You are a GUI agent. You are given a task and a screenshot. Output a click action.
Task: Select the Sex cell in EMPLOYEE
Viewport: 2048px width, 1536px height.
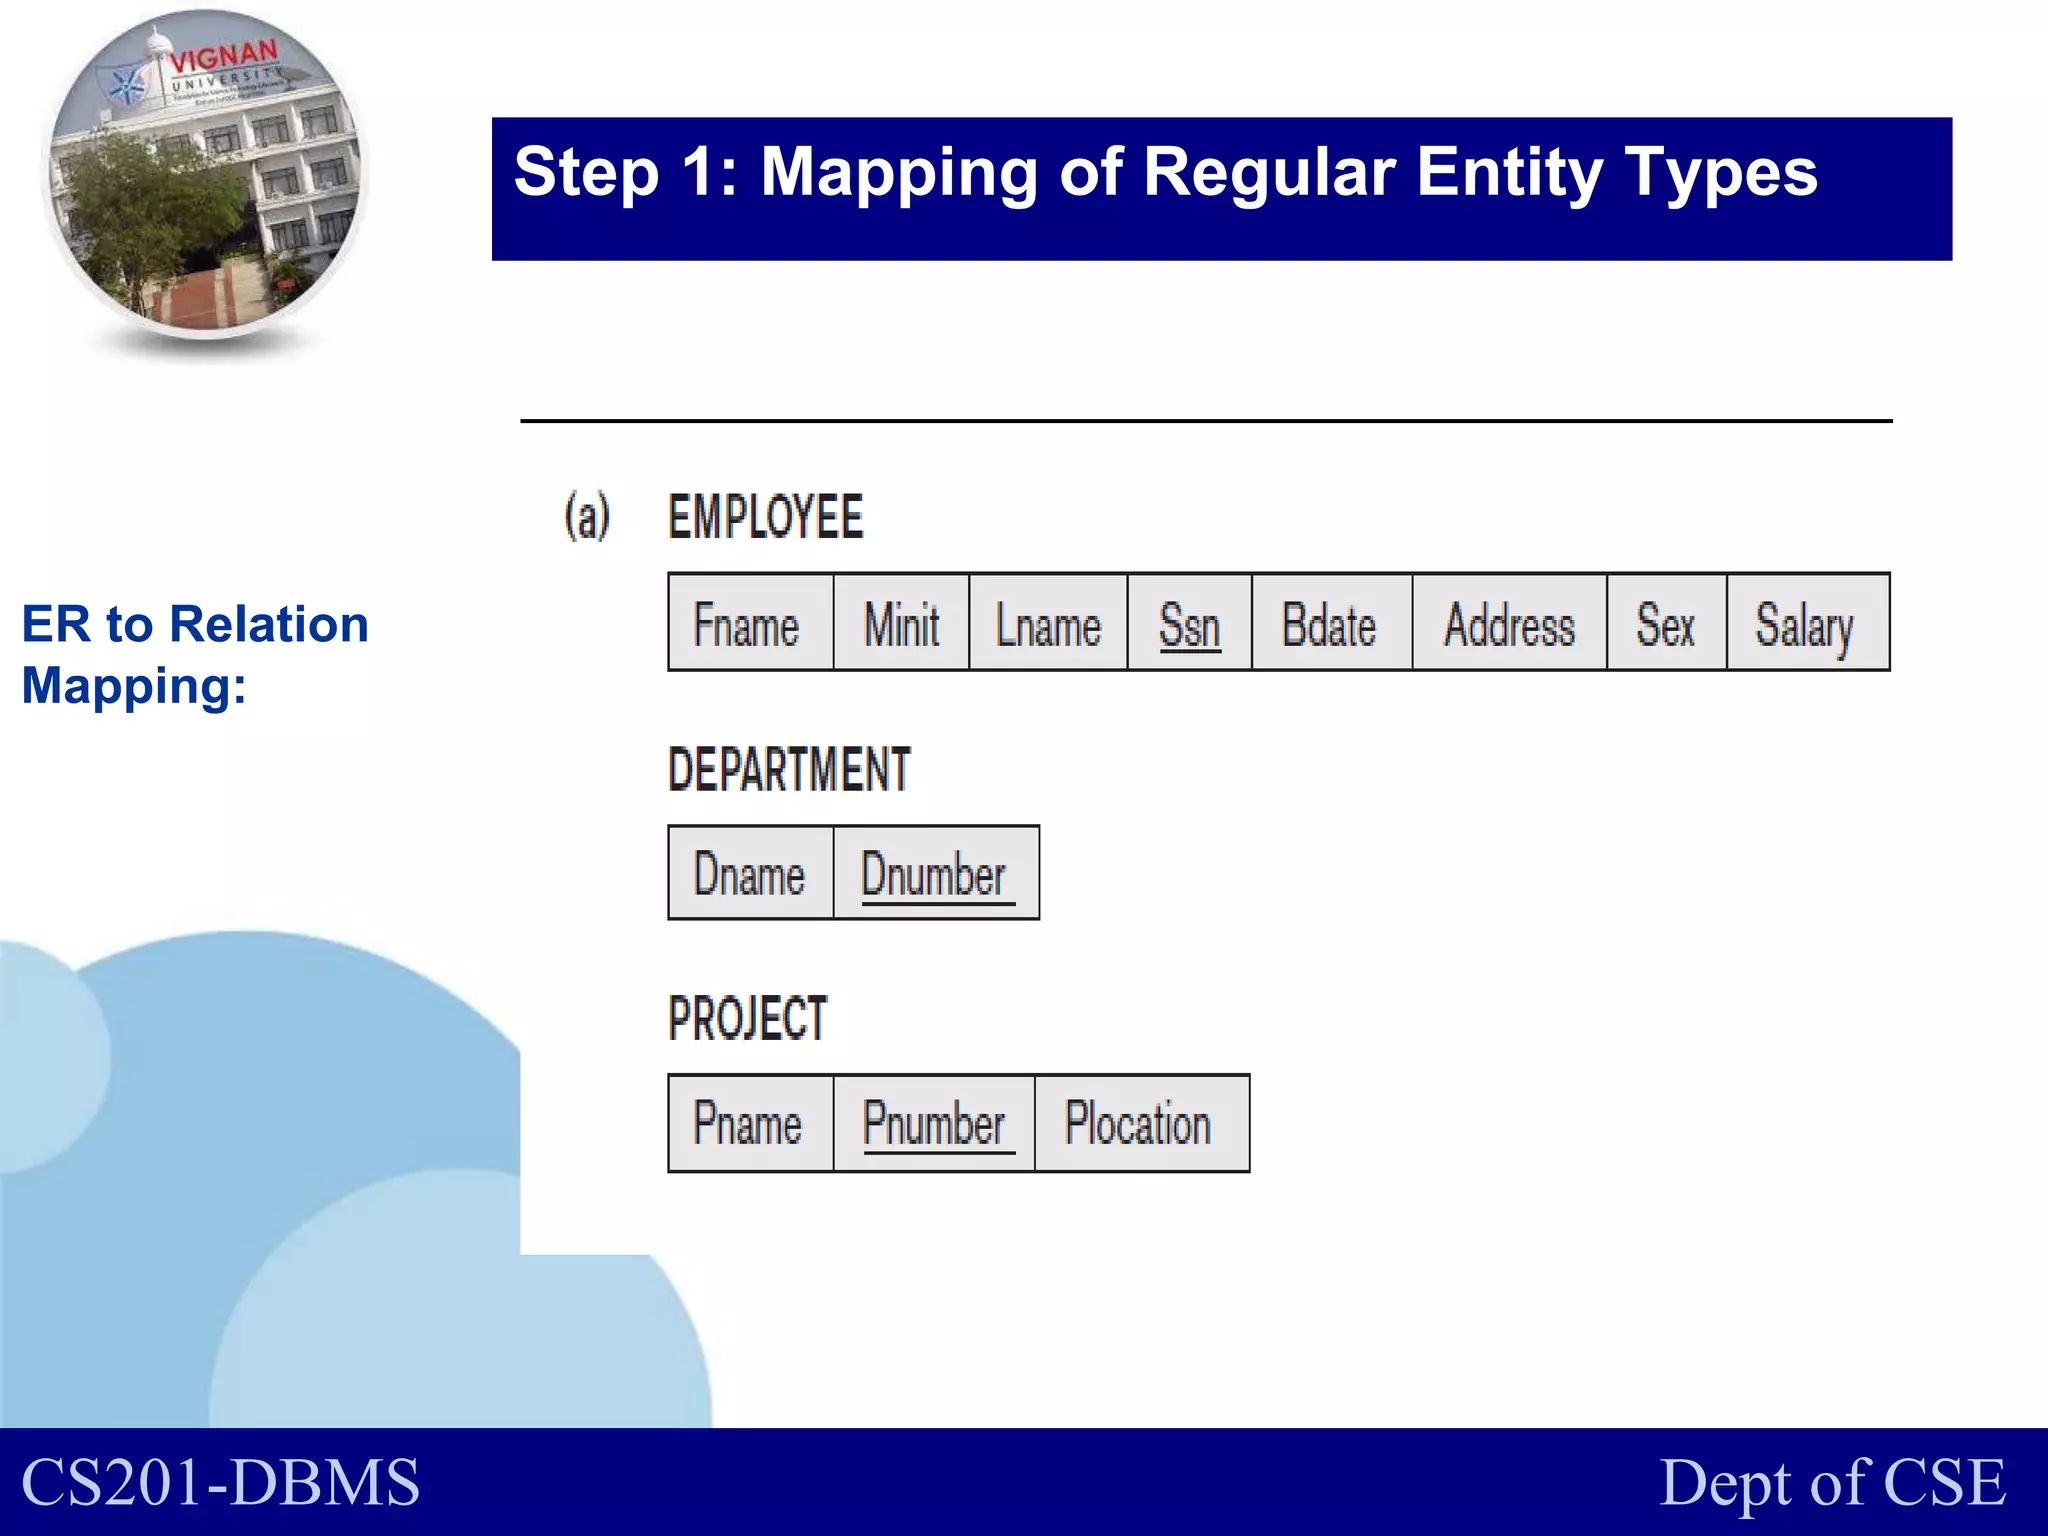point(1667,622)
